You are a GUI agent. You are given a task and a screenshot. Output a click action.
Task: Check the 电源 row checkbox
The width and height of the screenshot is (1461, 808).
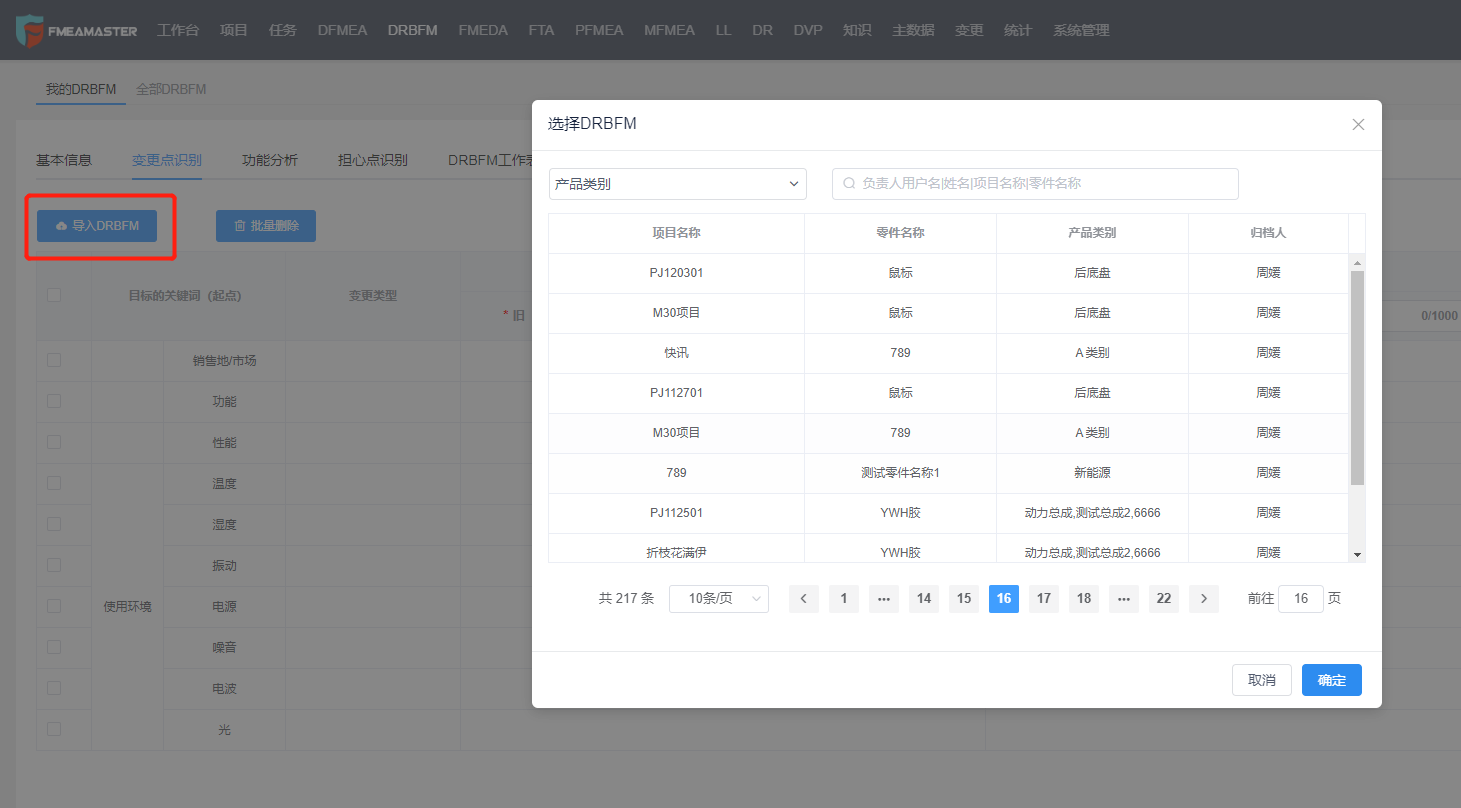[x=54, y=606]
